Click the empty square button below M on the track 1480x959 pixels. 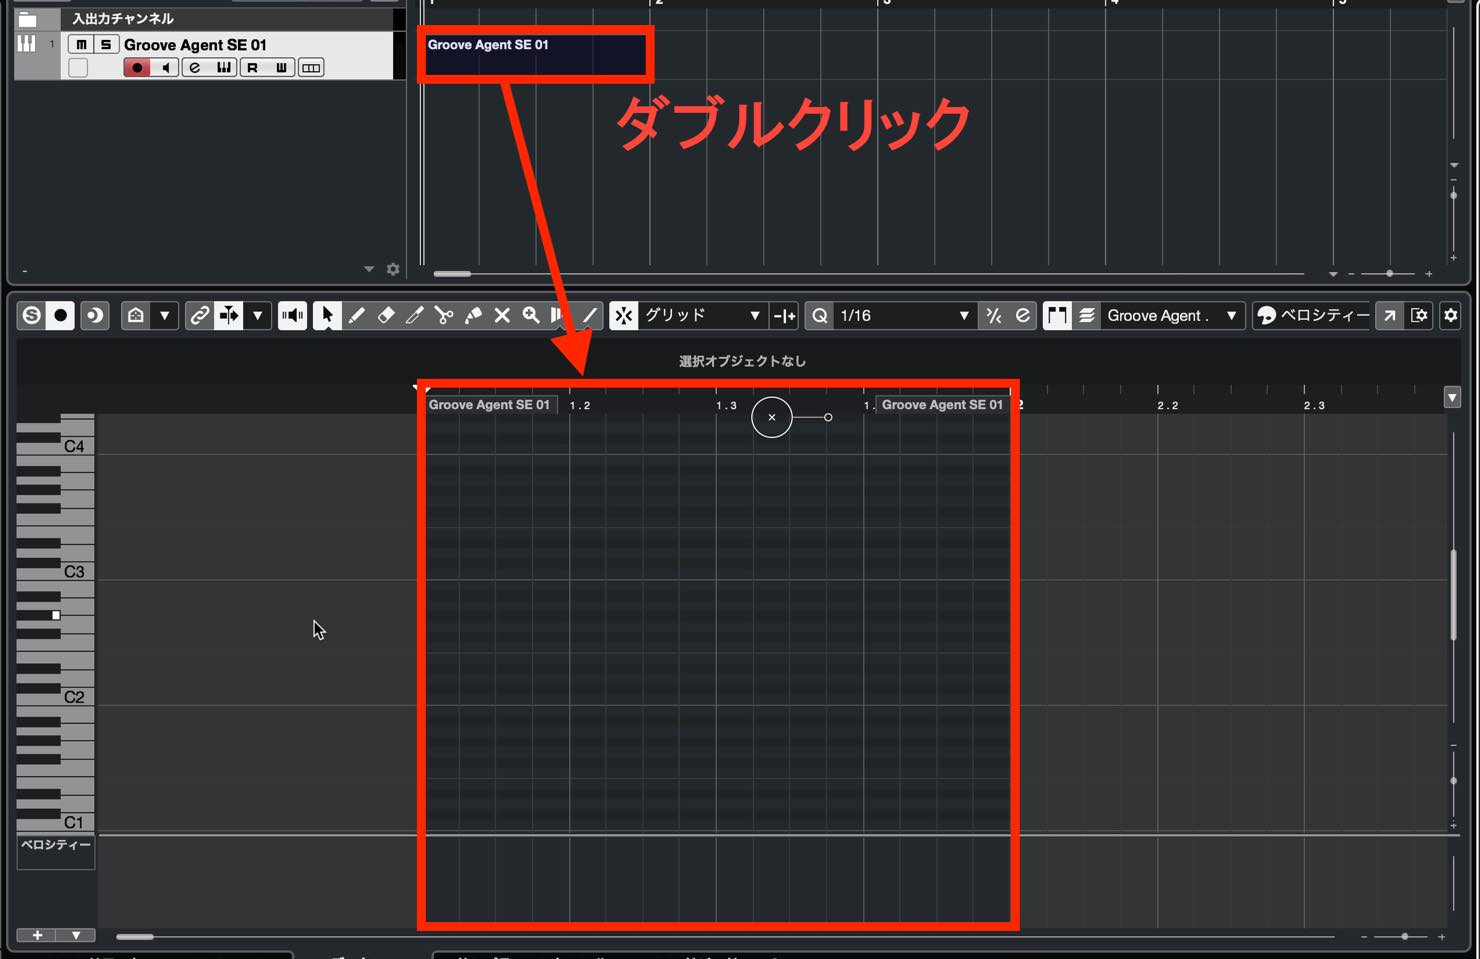[78, 67]
